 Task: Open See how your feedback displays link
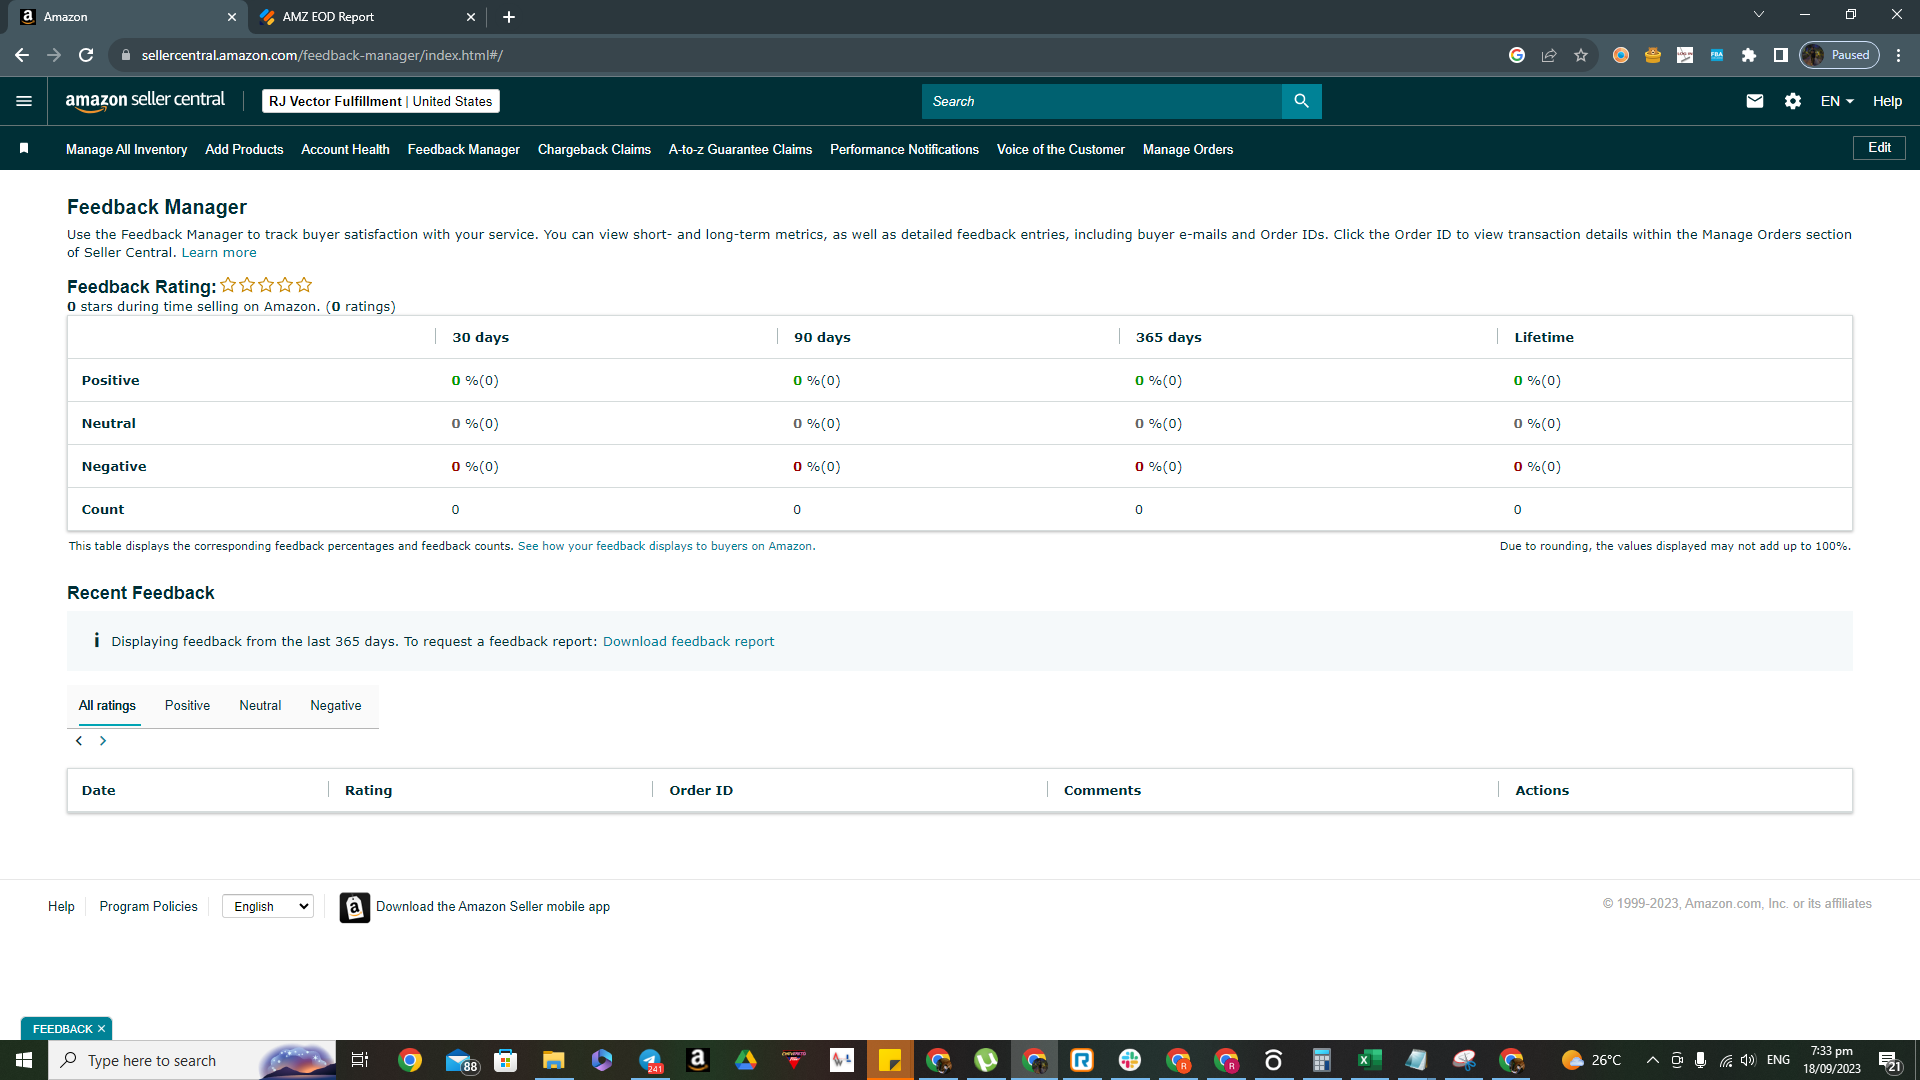(x=665, y=546)
